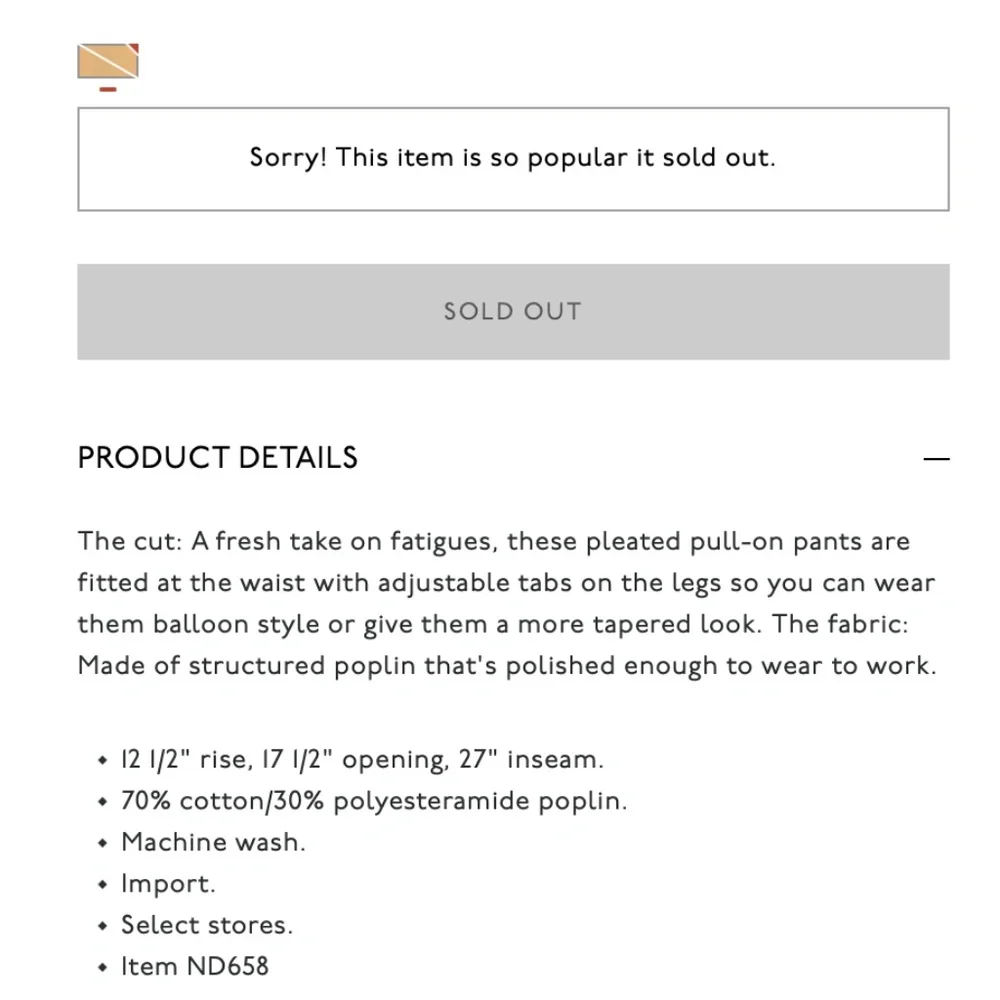Click the bullet beside Select stores

point(102,926)
